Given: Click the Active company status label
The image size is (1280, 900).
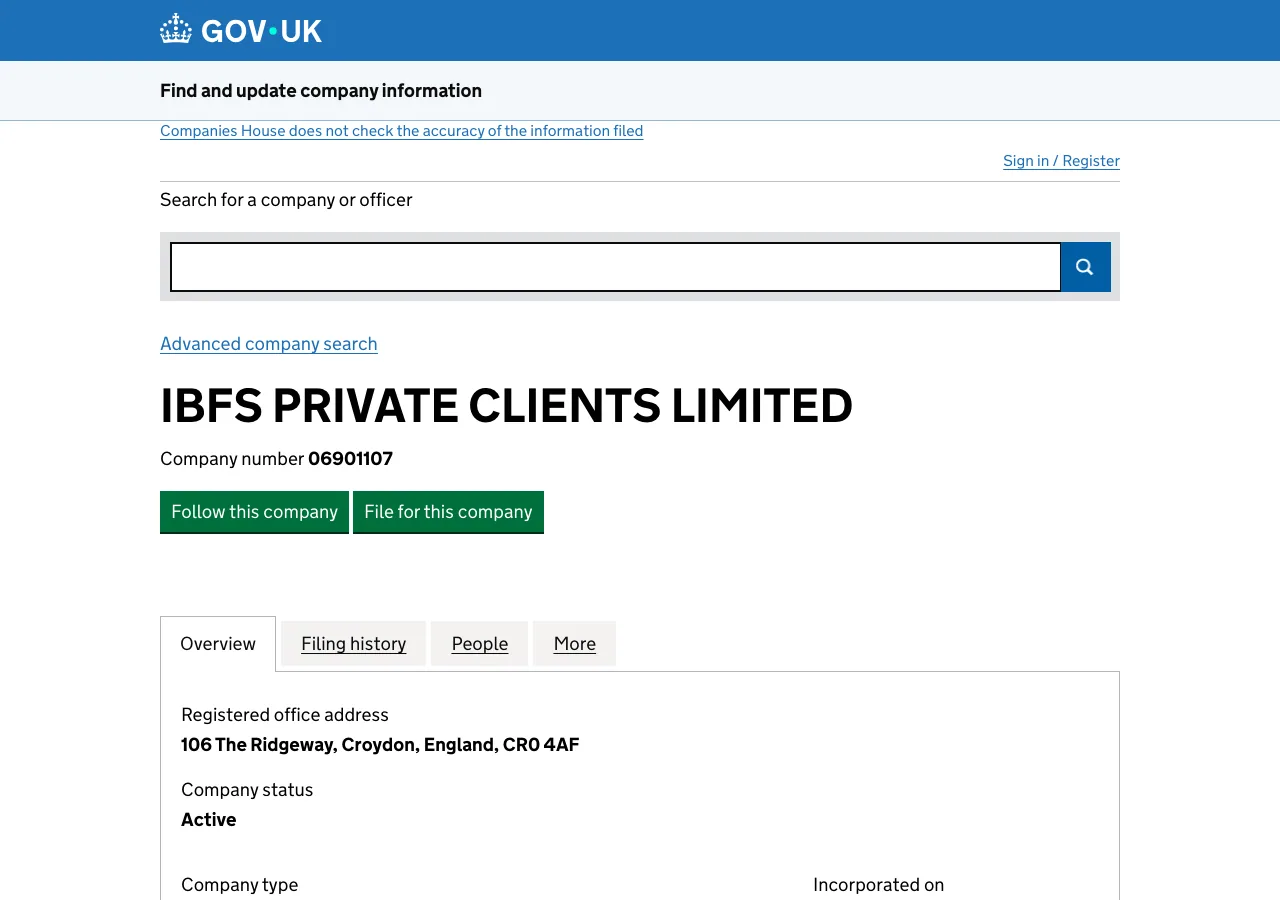Looking at the screenshot, I should [208, 819].
